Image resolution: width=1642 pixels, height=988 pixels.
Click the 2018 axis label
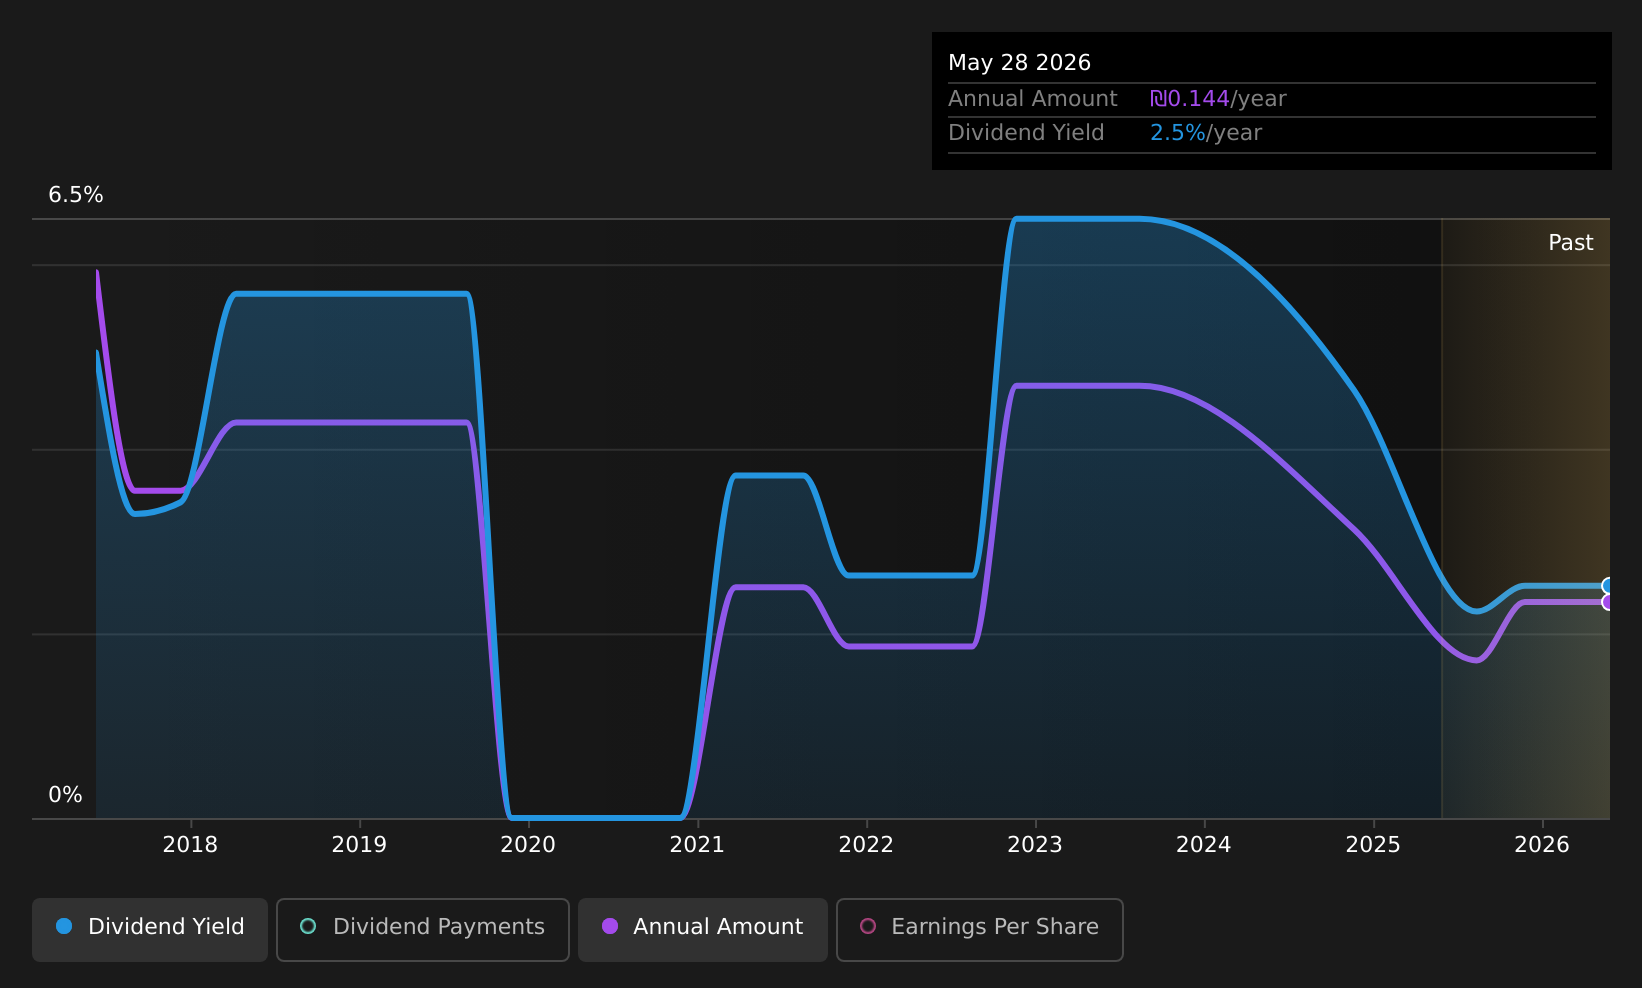coord(190,845)
